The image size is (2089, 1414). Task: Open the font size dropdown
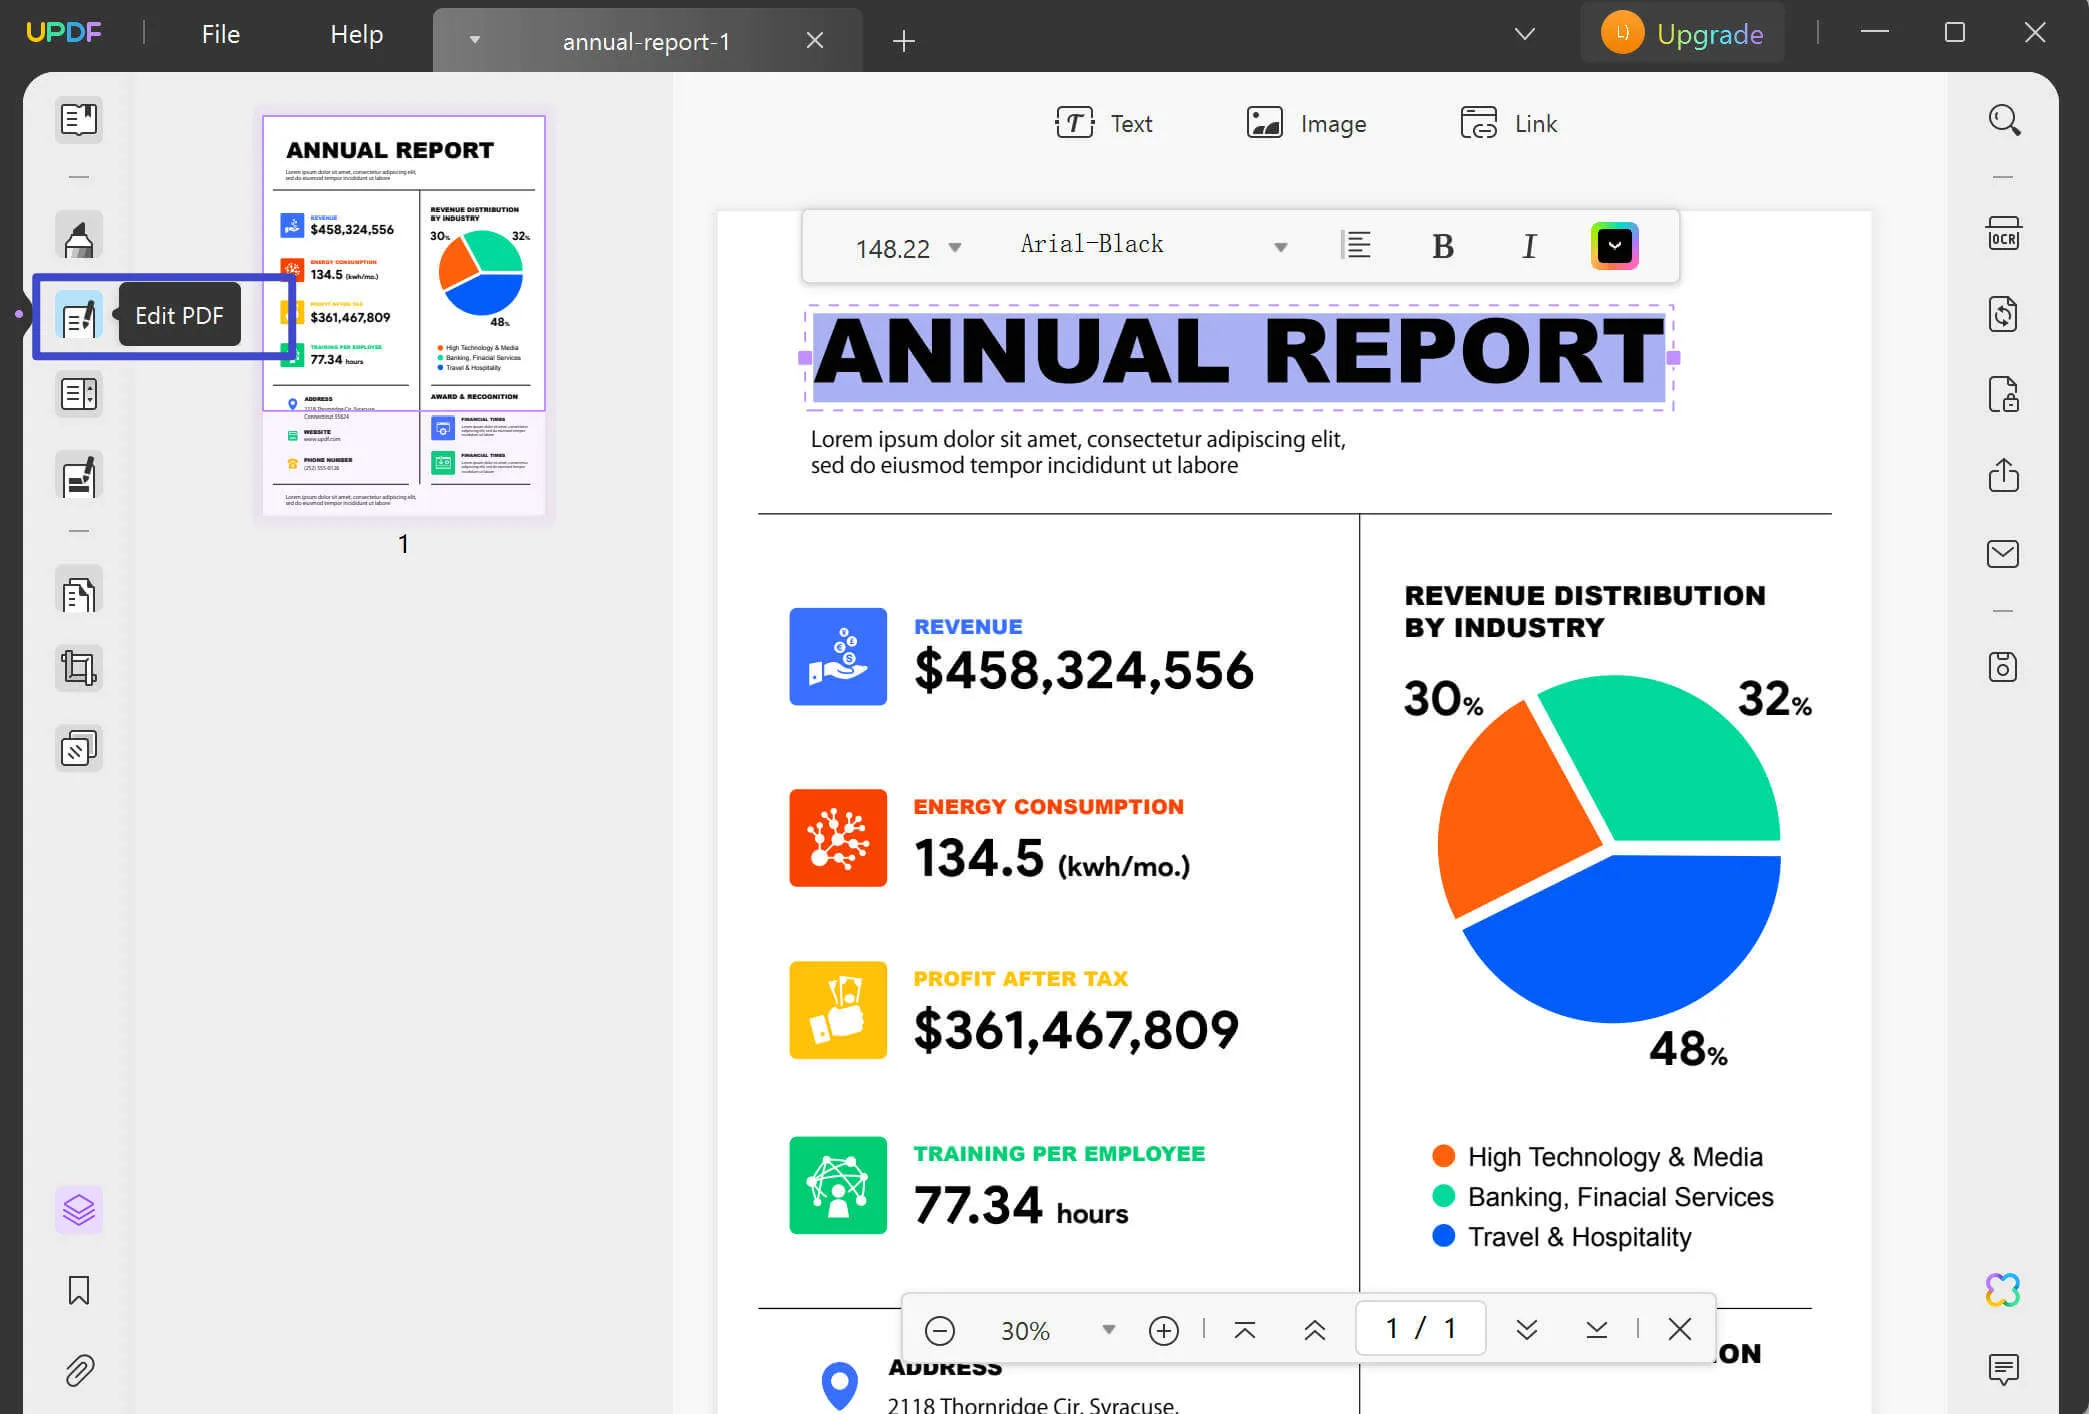pyautogui.click(x=955, y=248)
